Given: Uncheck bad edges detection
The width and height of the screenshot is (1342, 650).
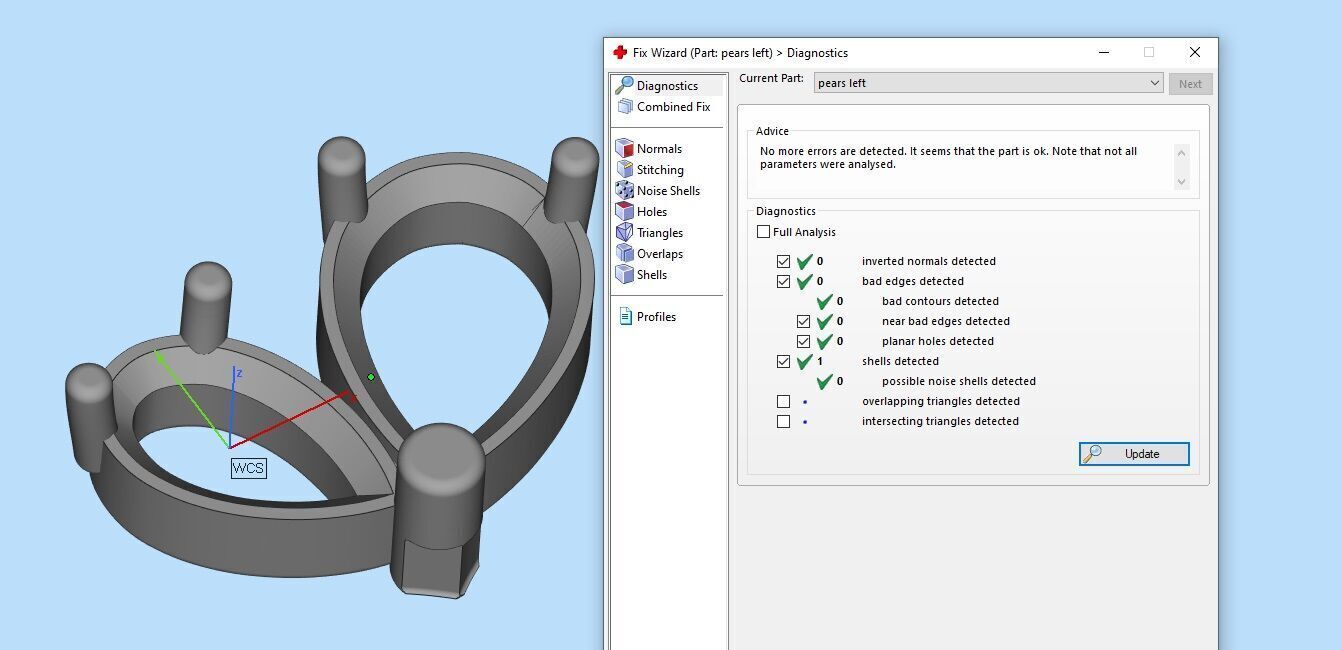Looking at the screenshot, I should pyautogui.click(x=783, y=281).
